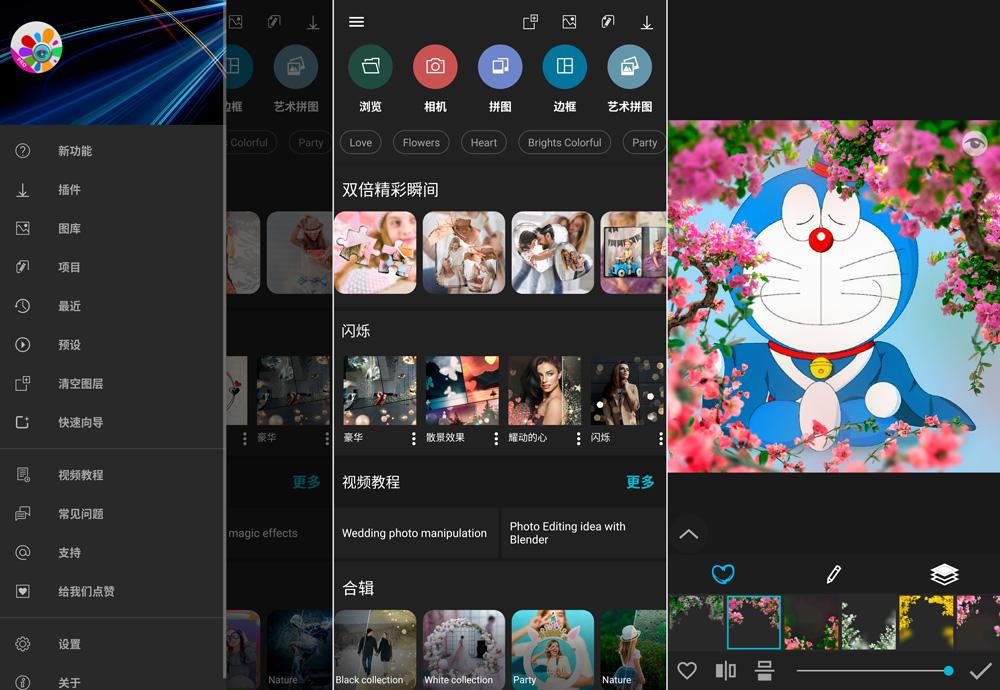Open 关于 from the side drawer
1000x690 pixels.
tap(112, 680)
